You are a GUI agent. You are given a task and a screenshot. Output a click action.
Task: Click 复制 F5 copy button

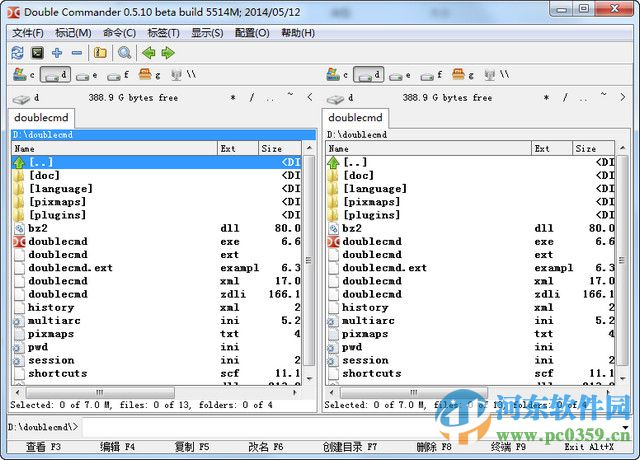pos(192,447)
